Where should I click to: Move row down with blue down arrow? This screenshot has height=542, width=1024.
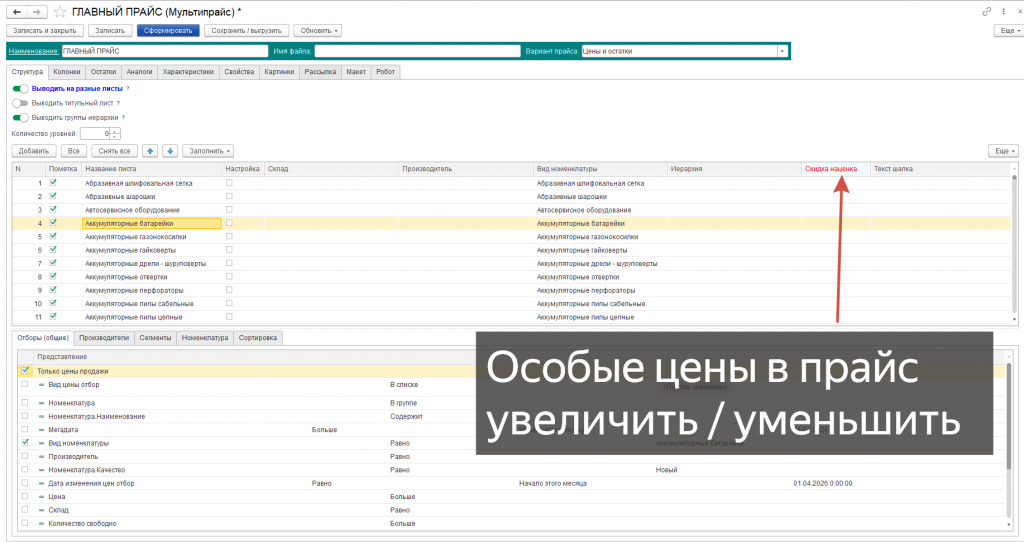[x=170, y=151]
